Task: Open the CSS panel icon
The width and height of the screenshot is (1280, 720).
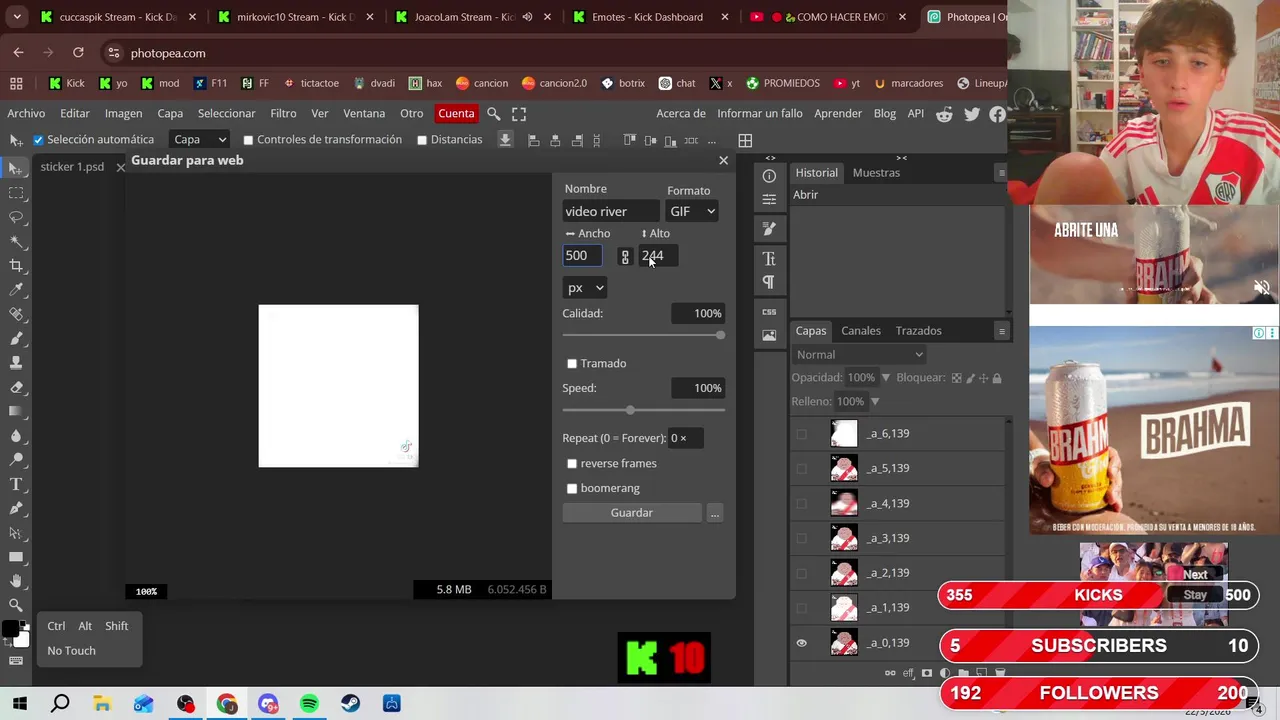Action: (x=769, y=311)
